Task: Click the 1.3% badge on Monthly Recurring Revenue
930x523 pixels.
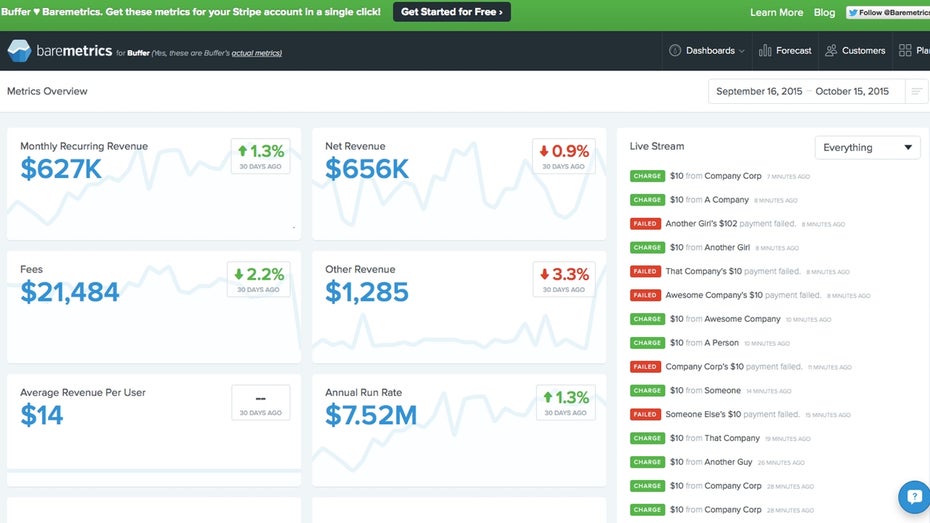Action: point(260,156)
